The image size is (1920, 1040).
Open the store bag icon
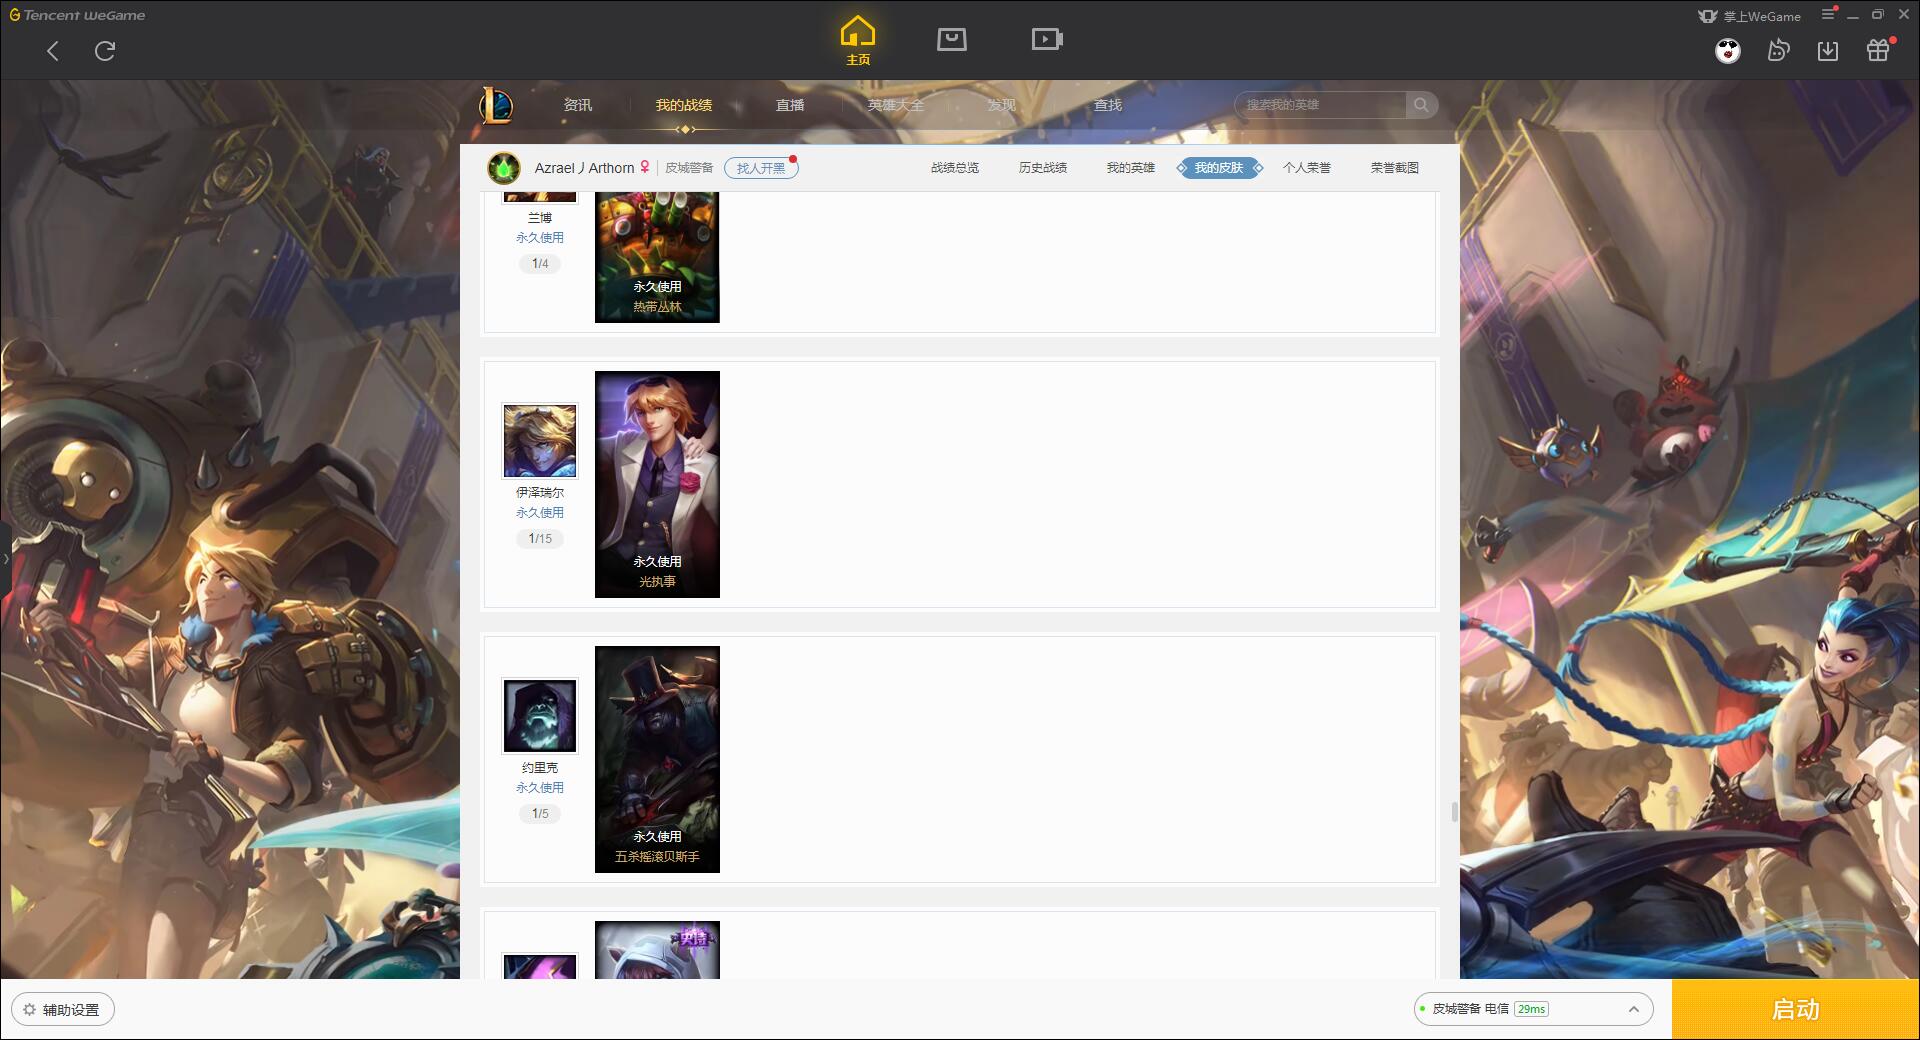point(952,39)
